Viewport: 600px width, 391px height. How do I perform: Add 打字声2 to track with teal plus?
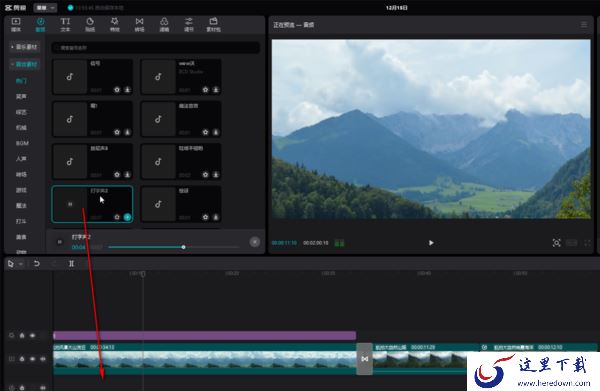pos(127,217)
